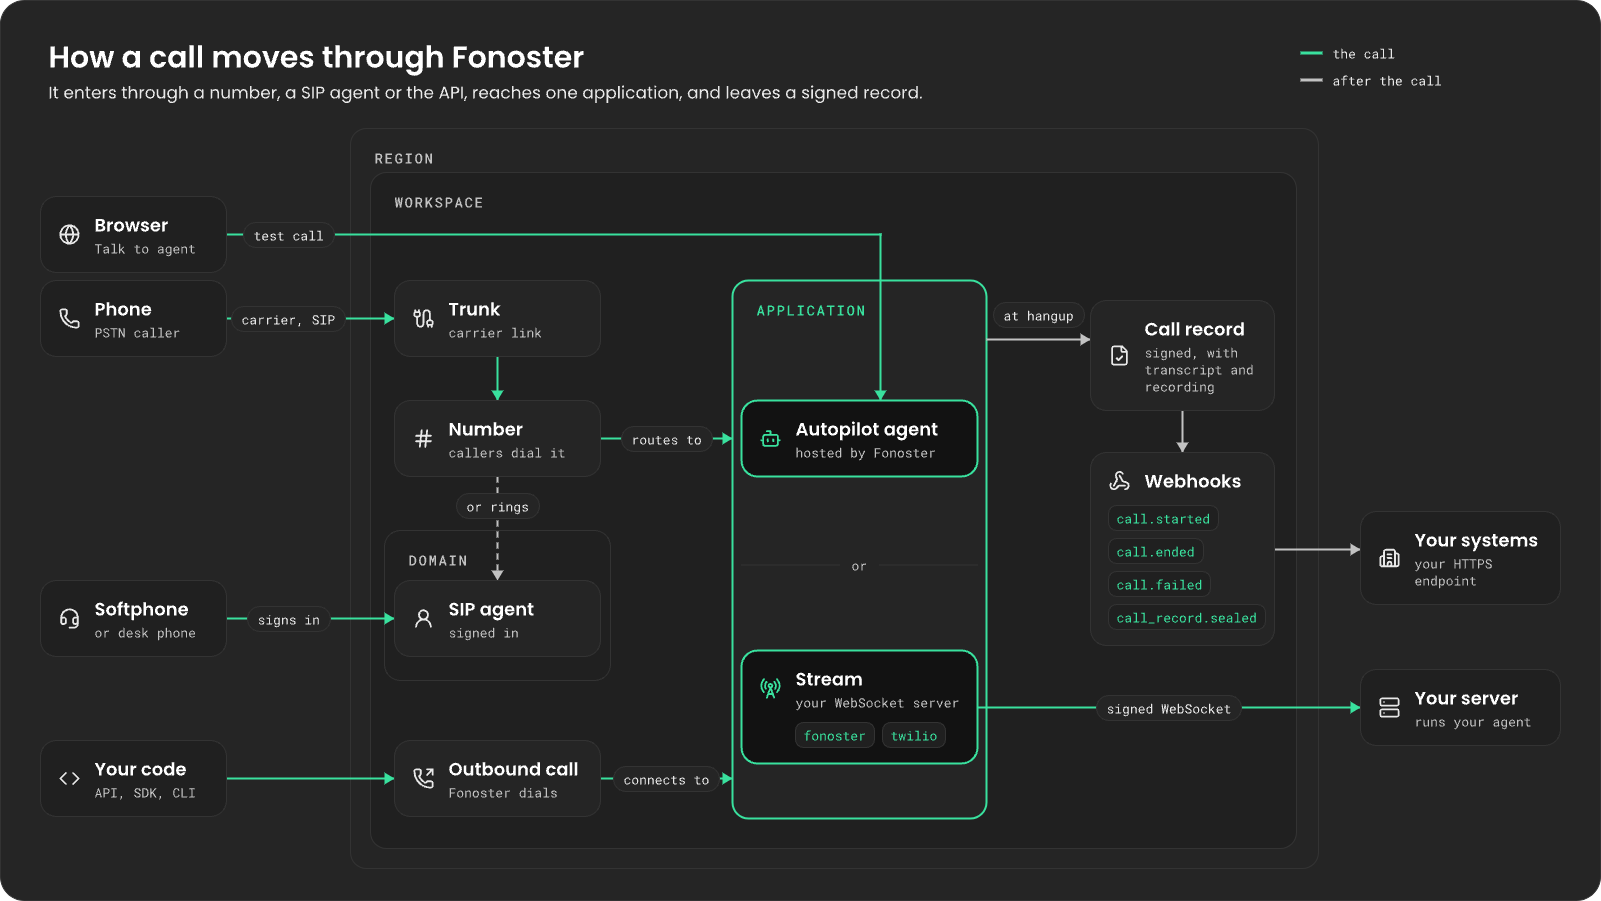1601x901 pixels.
Task: Click the hash icon on the Number card
Action: click(x=423, y=438)
